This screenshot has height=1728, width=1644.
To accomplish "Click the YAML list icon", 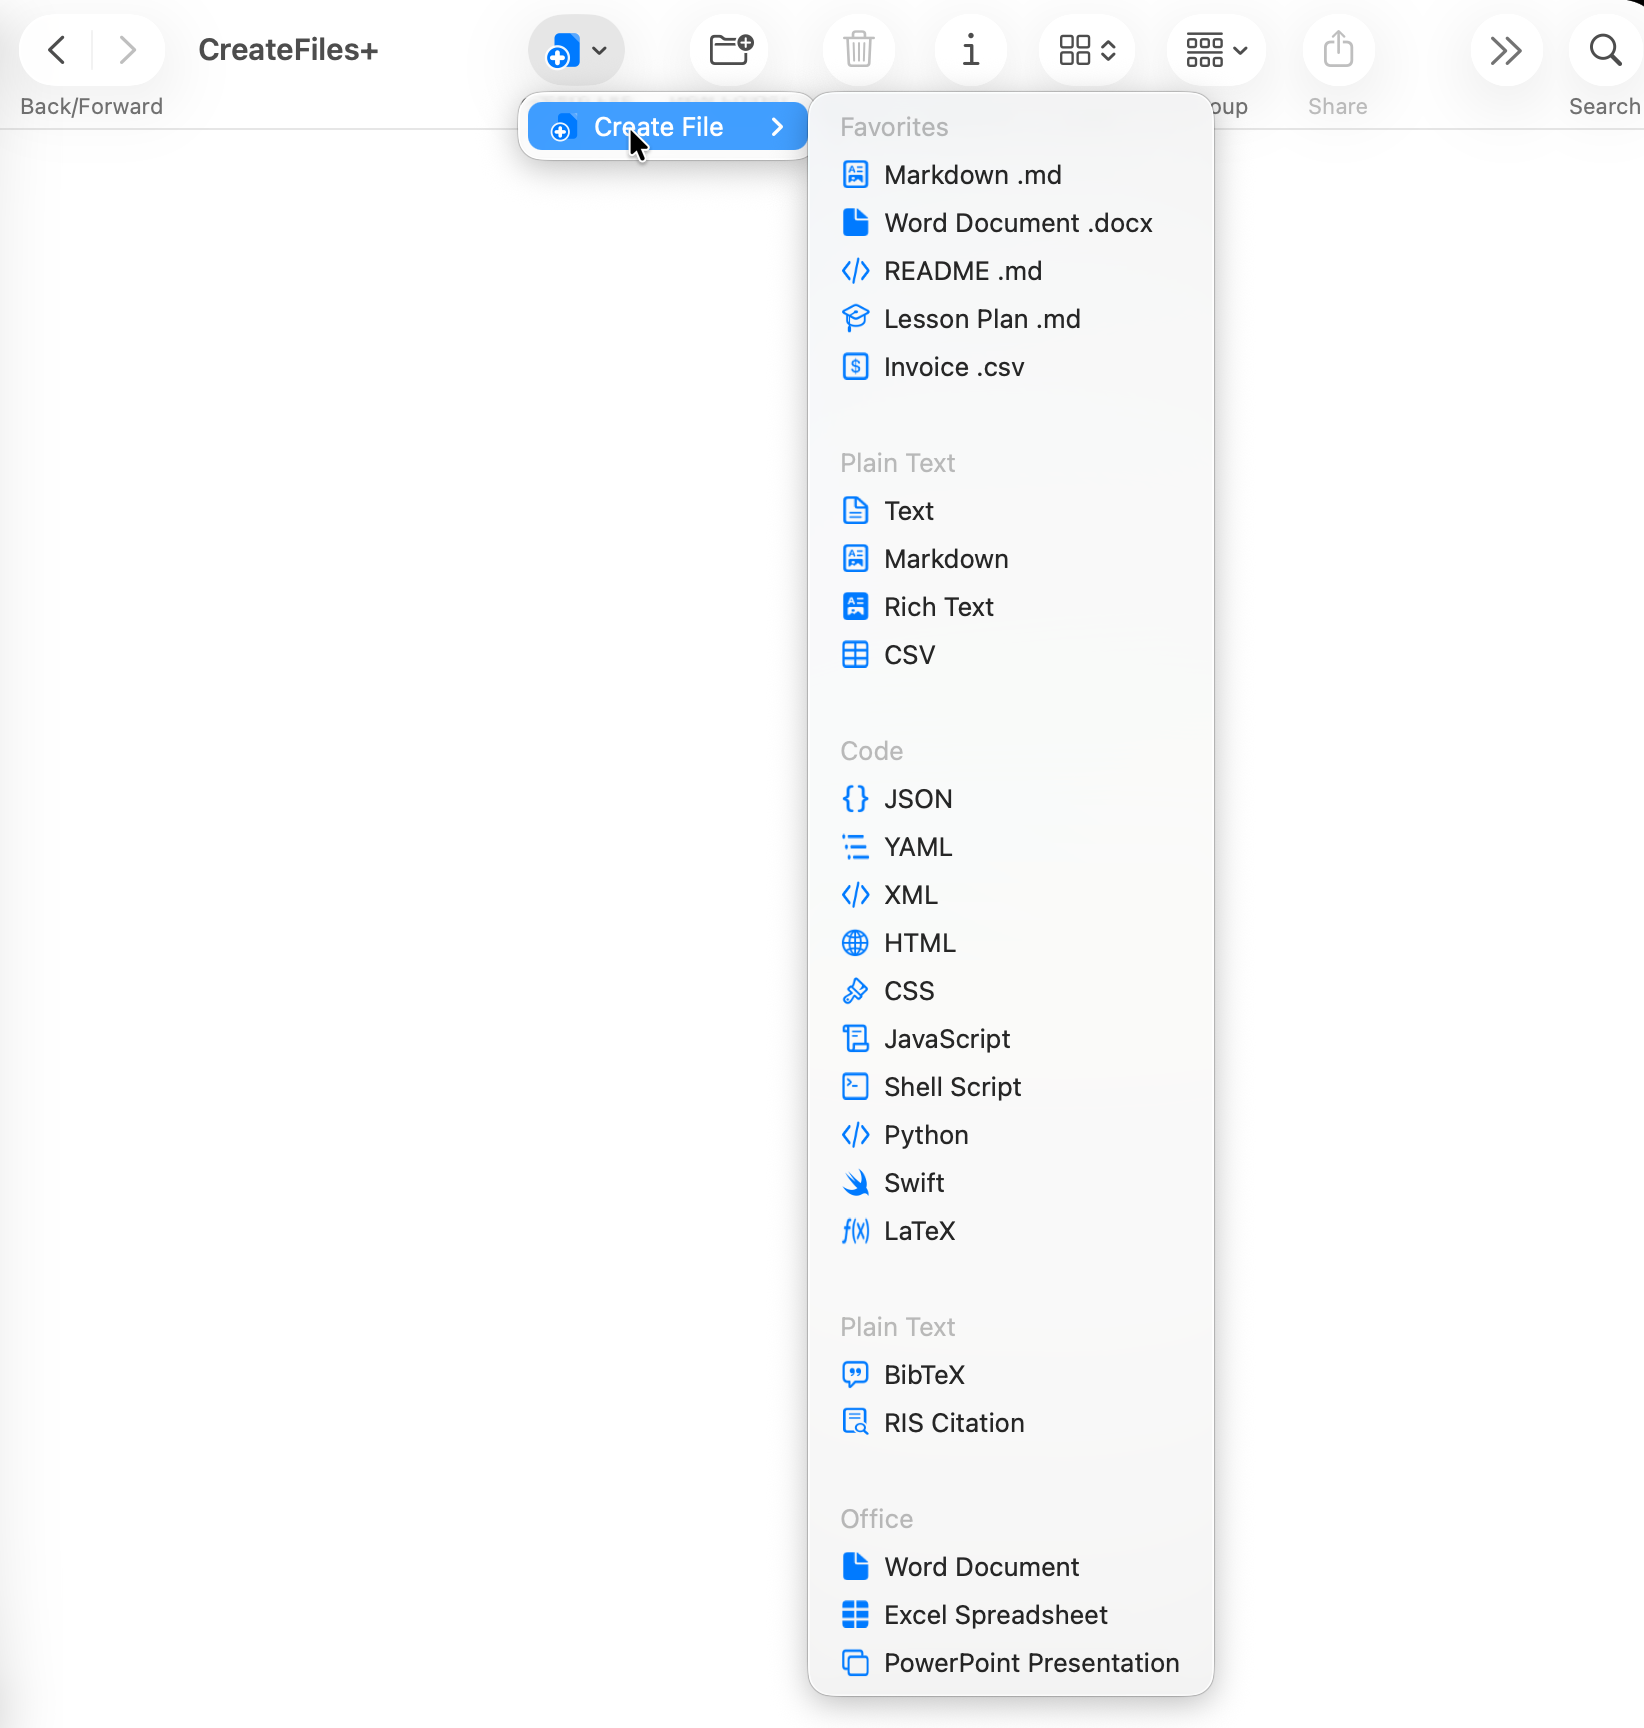I will 855,847.
